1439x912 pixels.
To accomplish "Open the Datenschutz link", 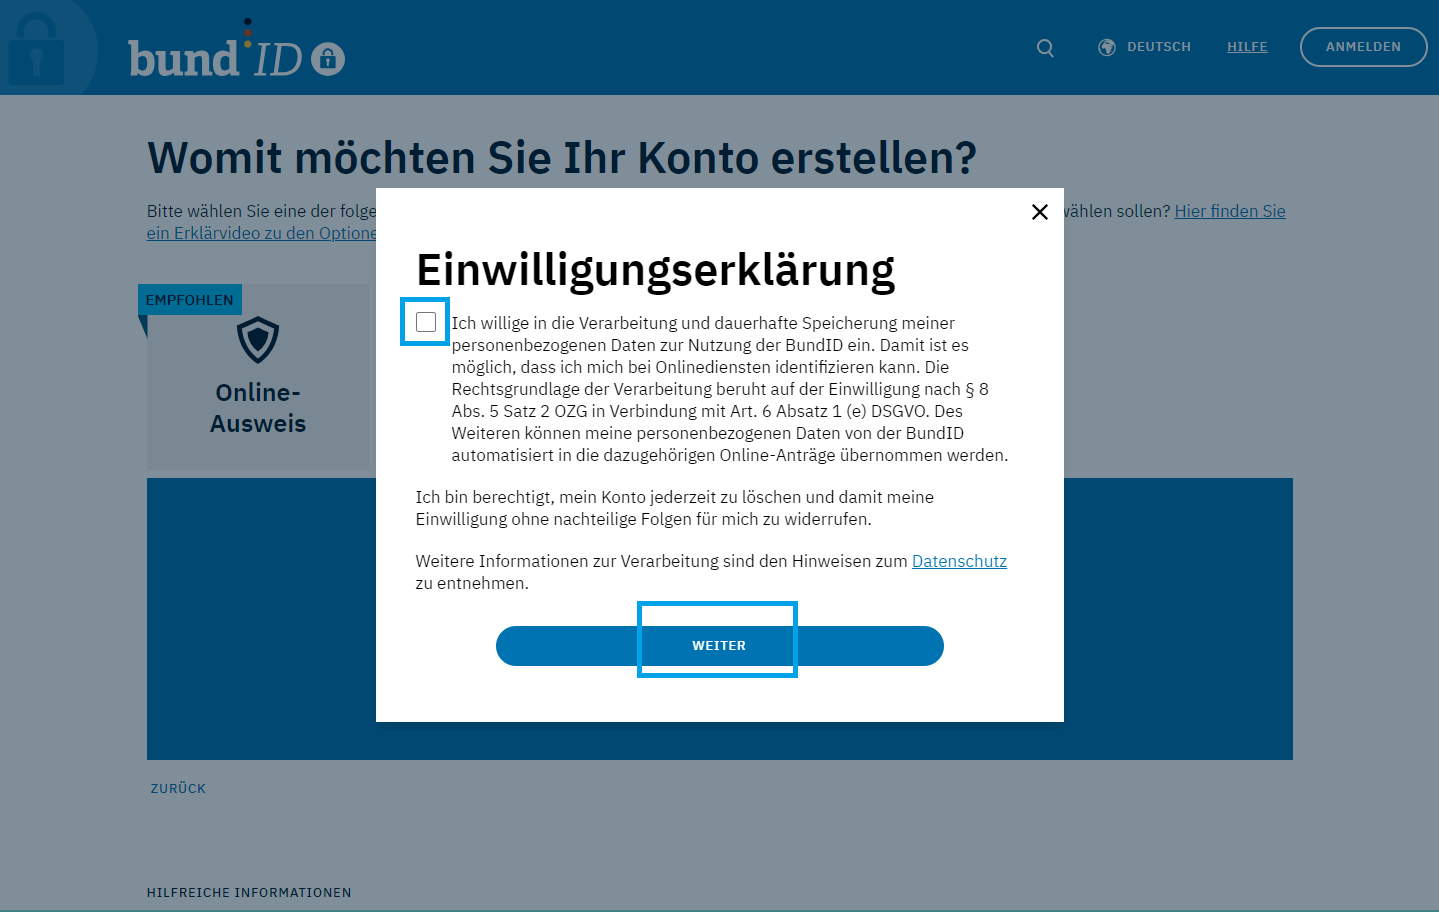I will (x=959, y=561).
